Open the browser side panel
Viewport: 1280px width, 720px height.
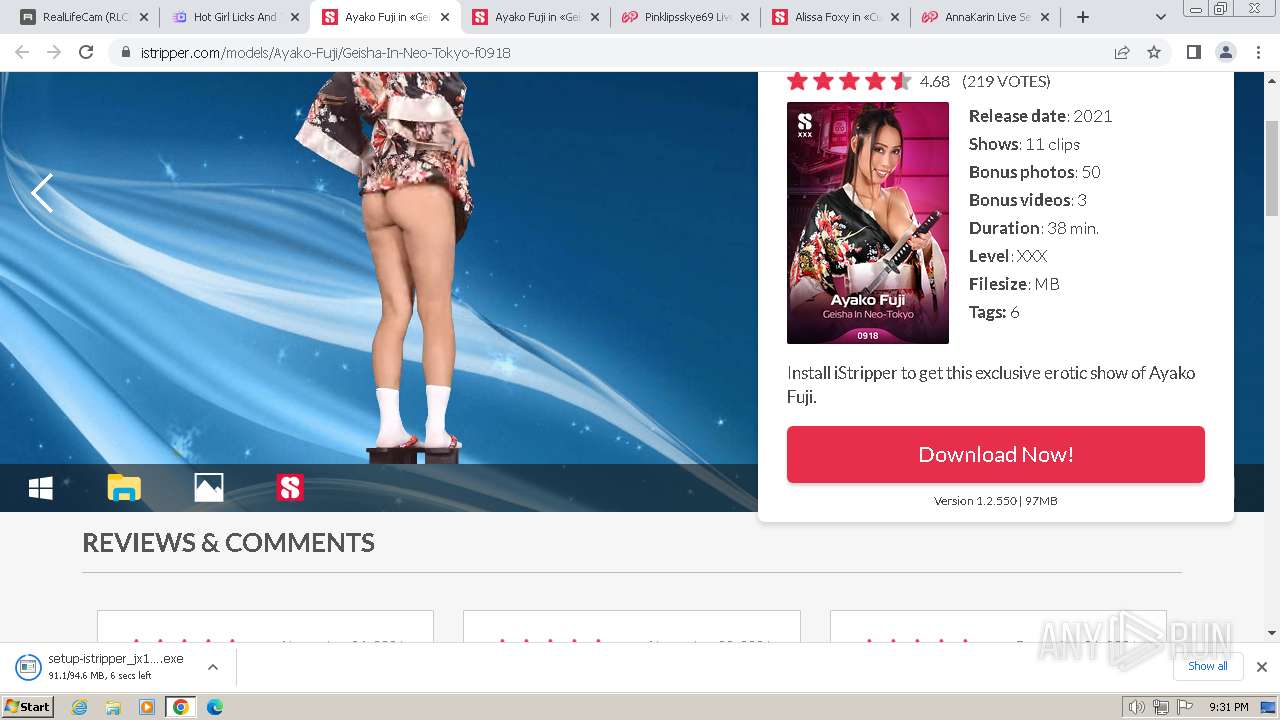pyautogui.click(x=1193, y=52)
